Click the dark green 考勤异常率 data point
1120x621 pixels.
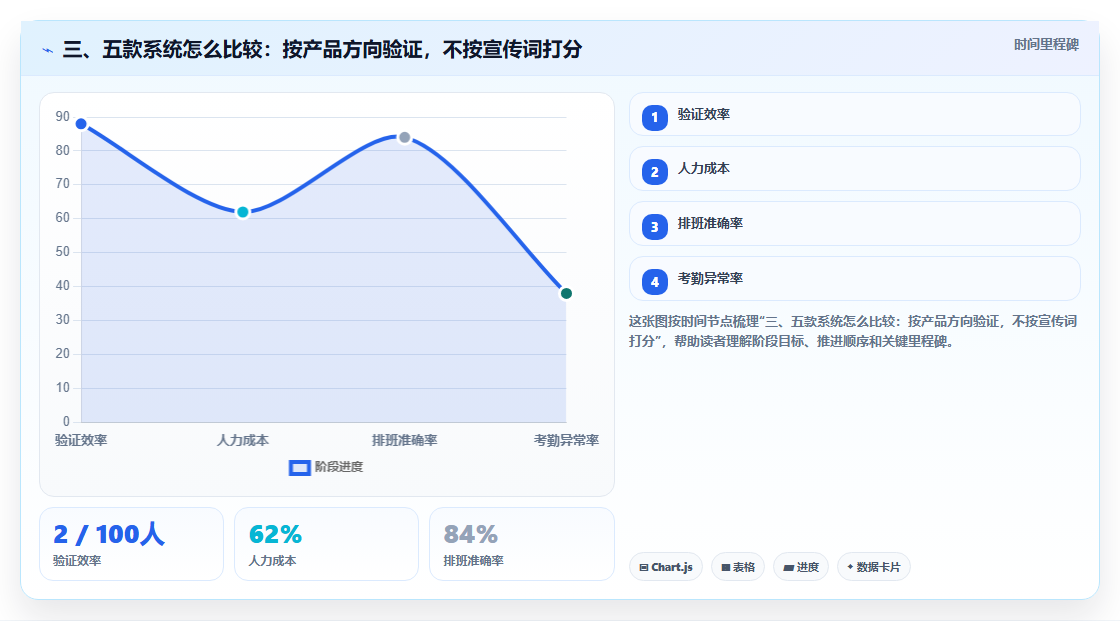coord(566,294)
